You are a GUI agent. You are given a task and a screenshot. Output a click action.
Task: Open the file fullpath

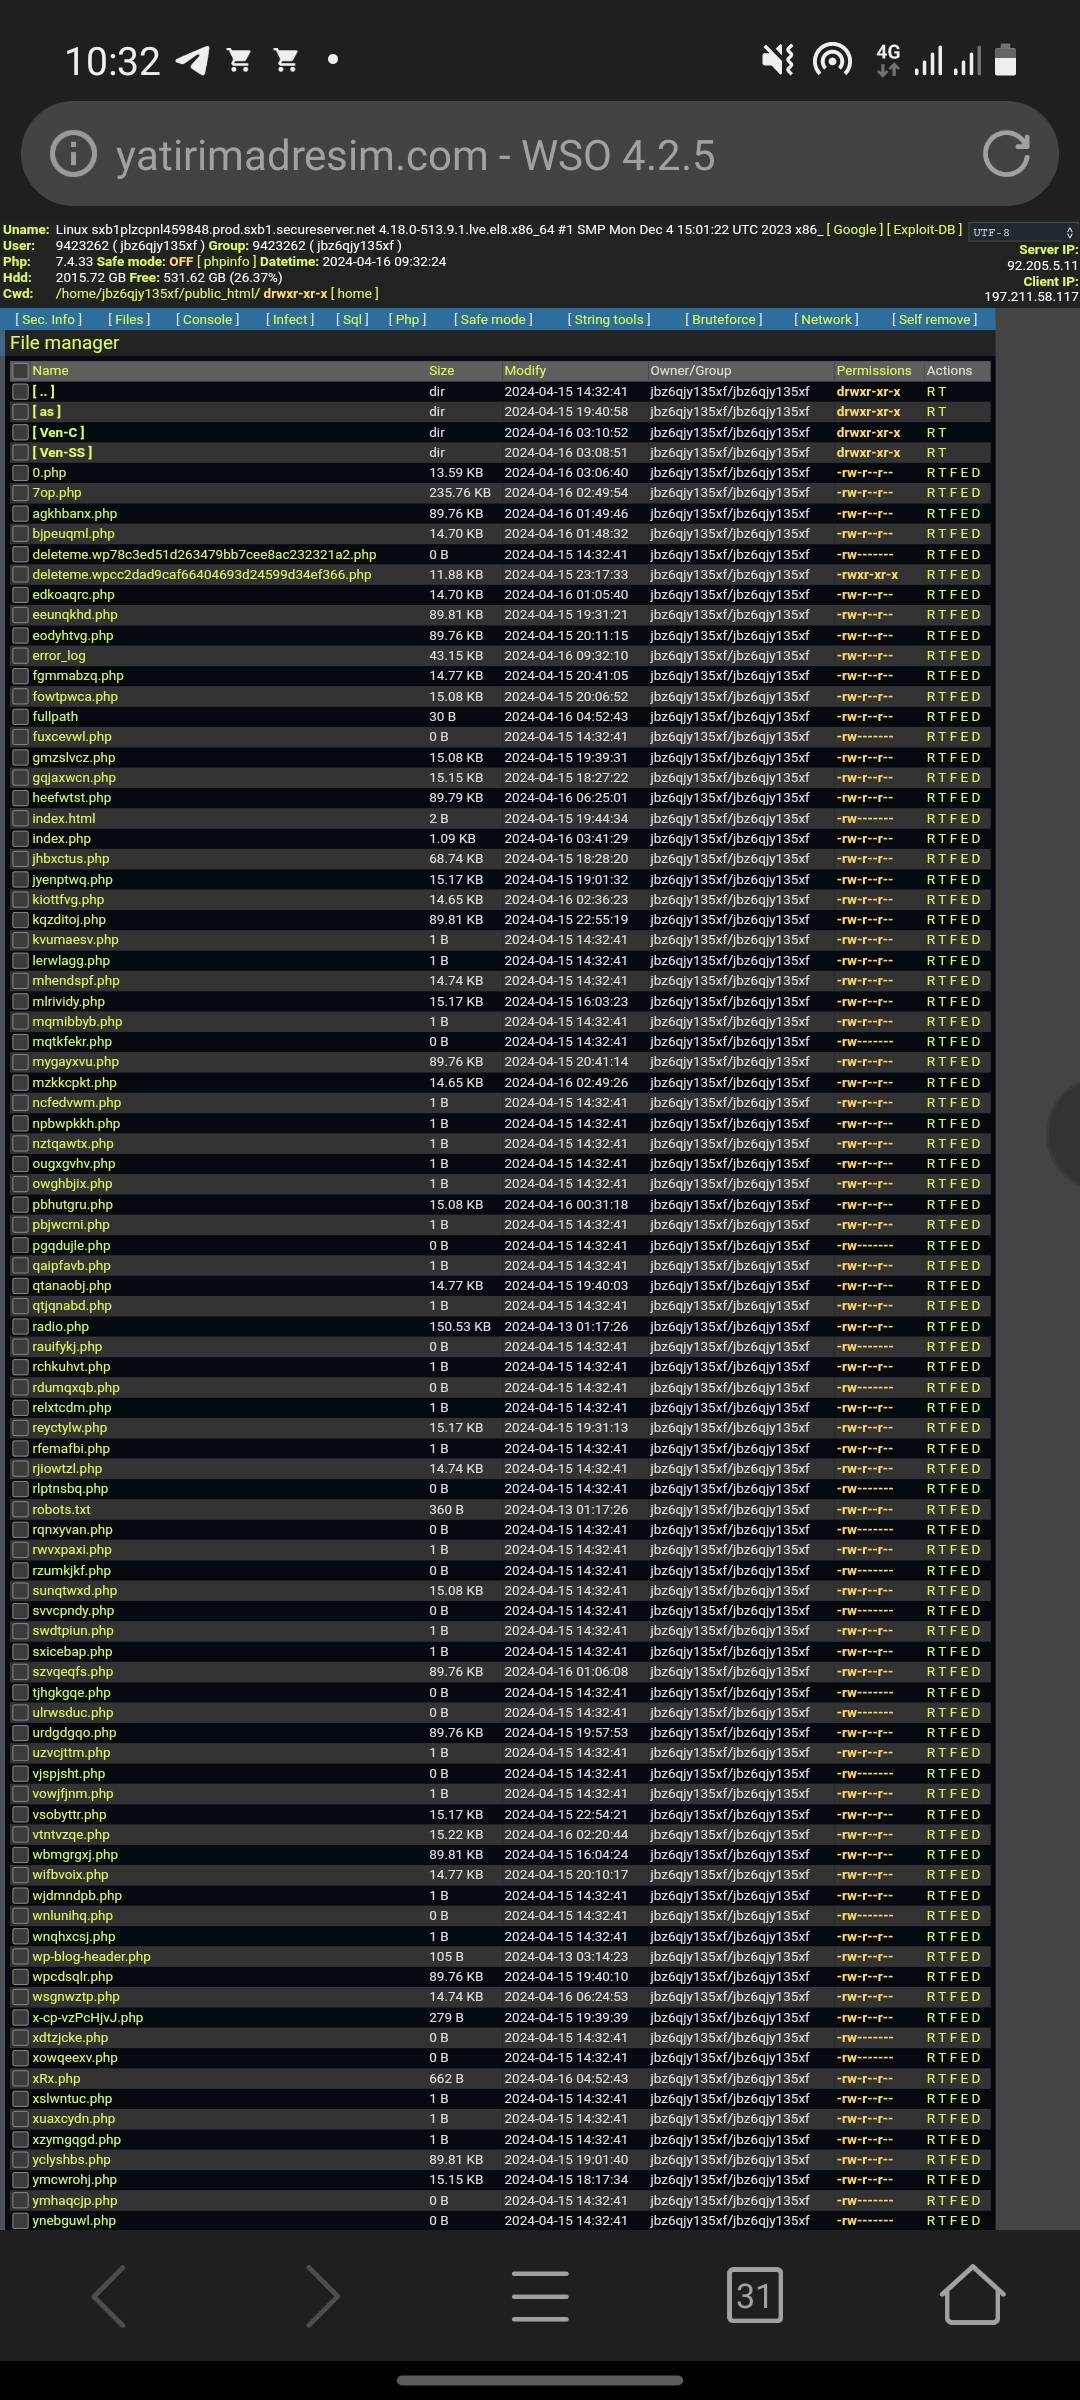55,717
